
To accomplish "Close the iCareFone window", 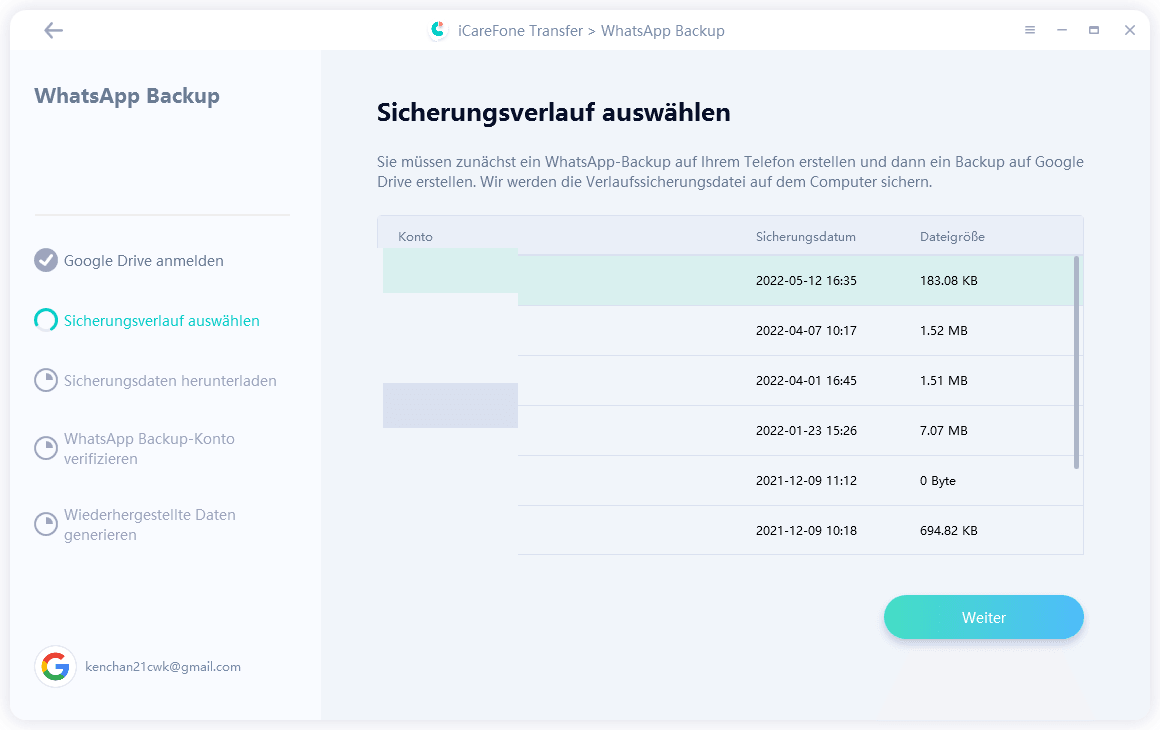I will pos(1130,30).
